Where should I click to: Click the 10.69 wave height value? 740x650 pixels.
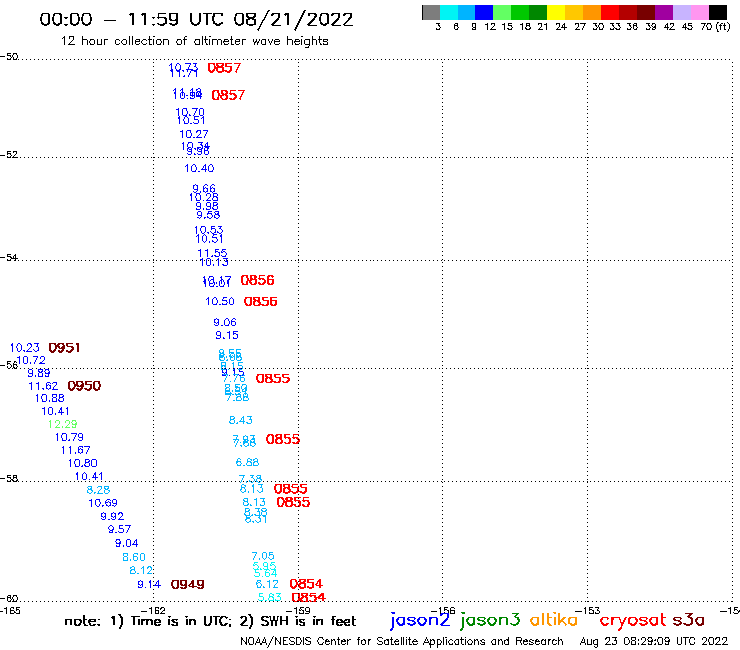pyautogui.click(x=103, y=503)
